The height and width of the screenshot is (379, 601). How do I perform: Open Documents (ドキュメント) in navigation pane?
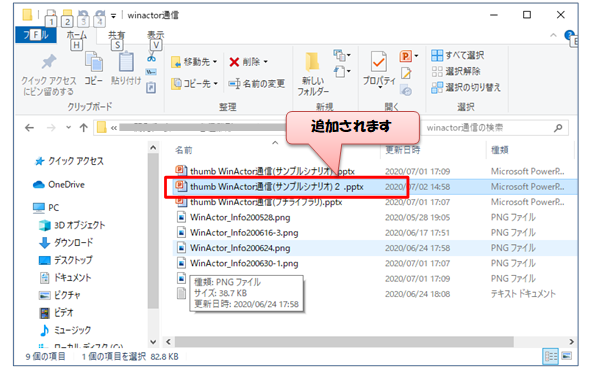[66, 277]
